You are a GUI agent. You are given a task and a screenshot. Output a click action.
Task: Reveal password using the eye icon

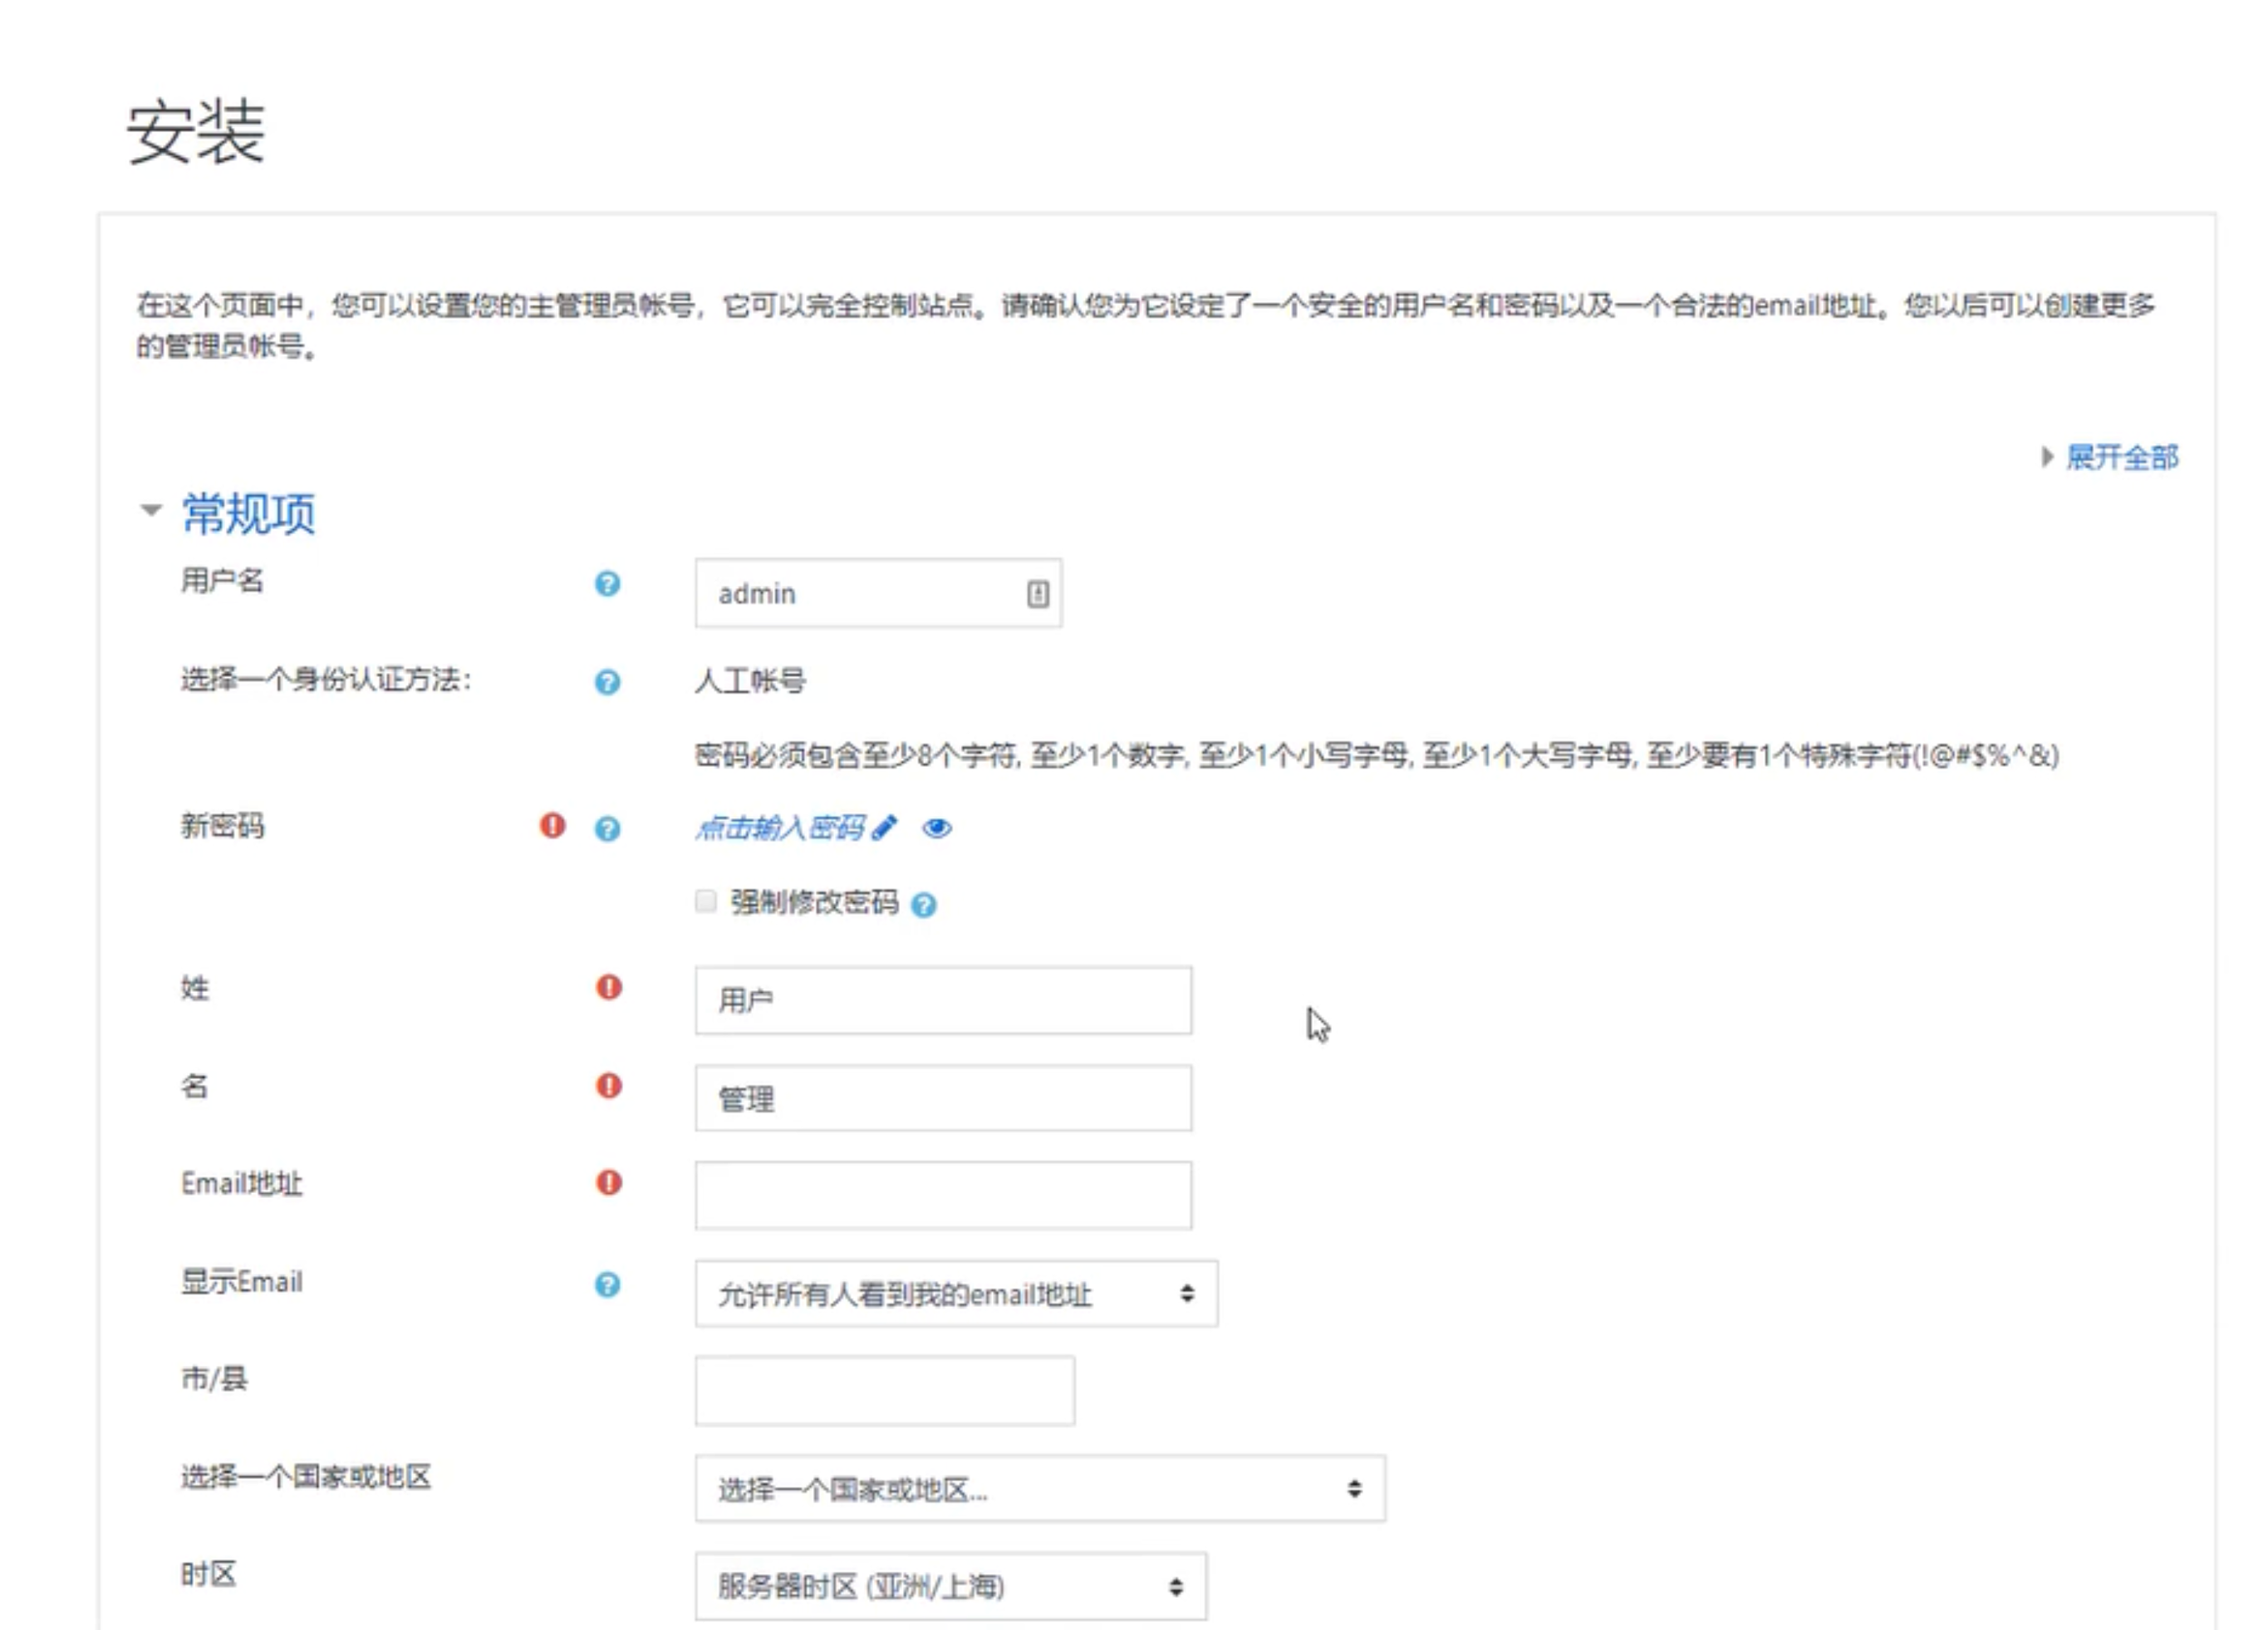937,828
